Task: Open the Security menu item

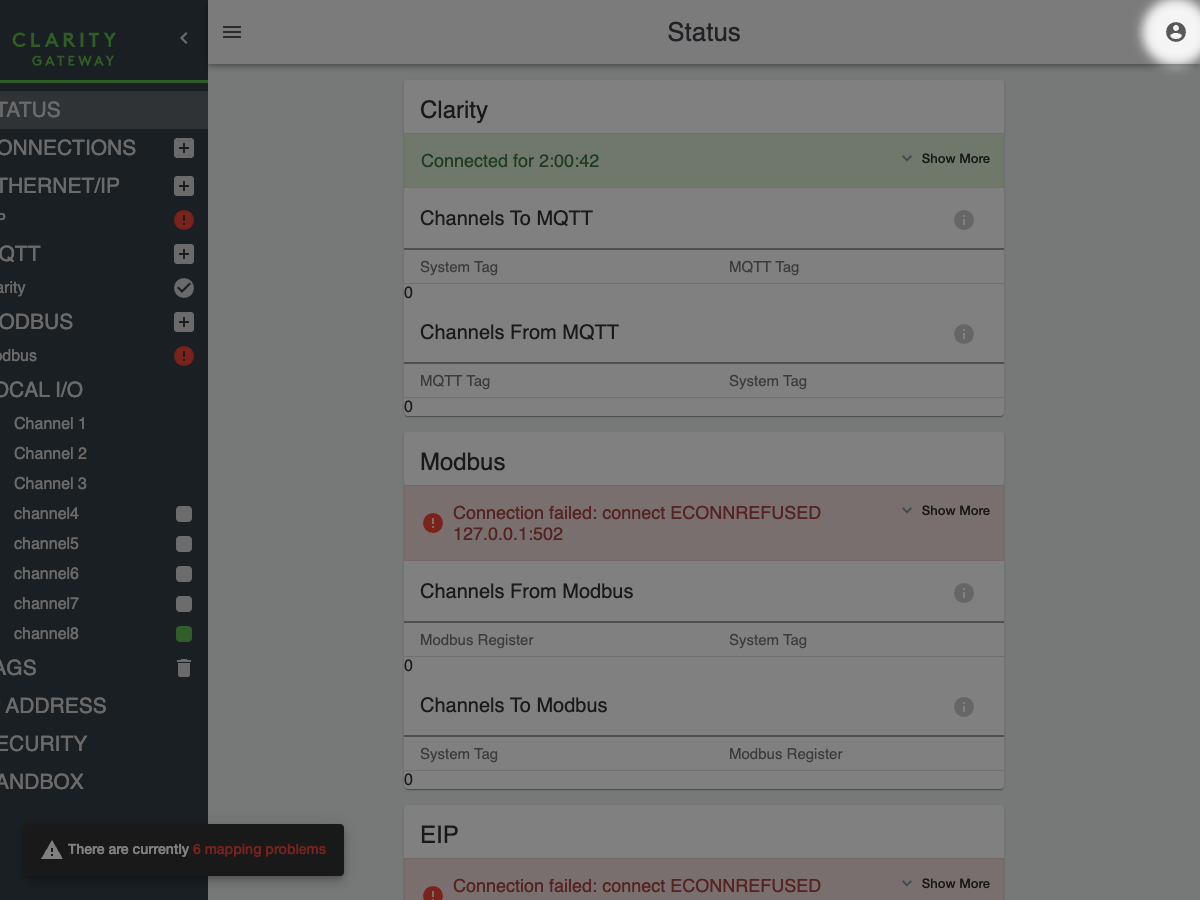Action: point(44,744)
